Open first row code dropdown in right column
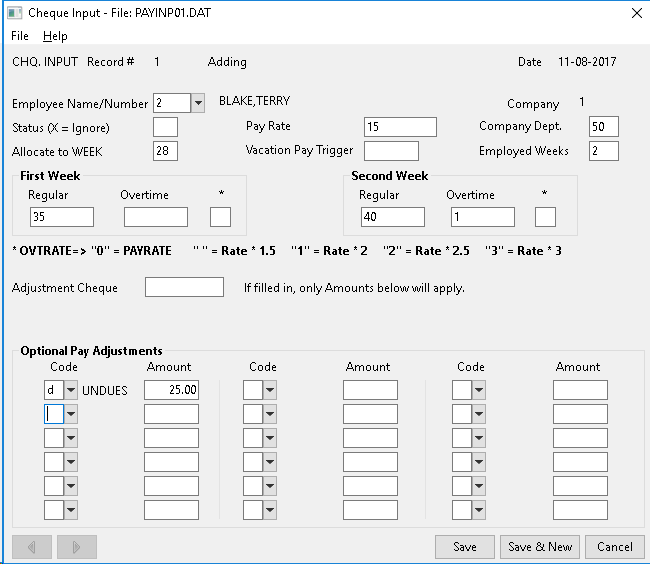 point(479,390)
